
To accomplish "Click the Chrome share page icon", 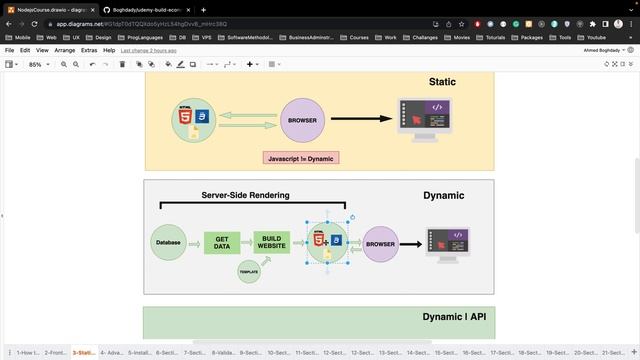I will (449, 24).
